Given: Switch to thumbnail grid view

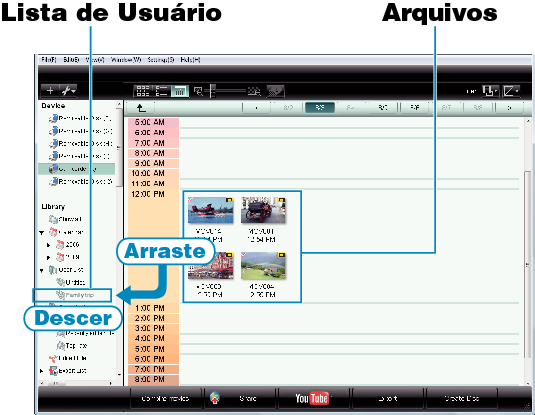Looking at the screenshot, I should pyautogui.click(x=143, y=91).
